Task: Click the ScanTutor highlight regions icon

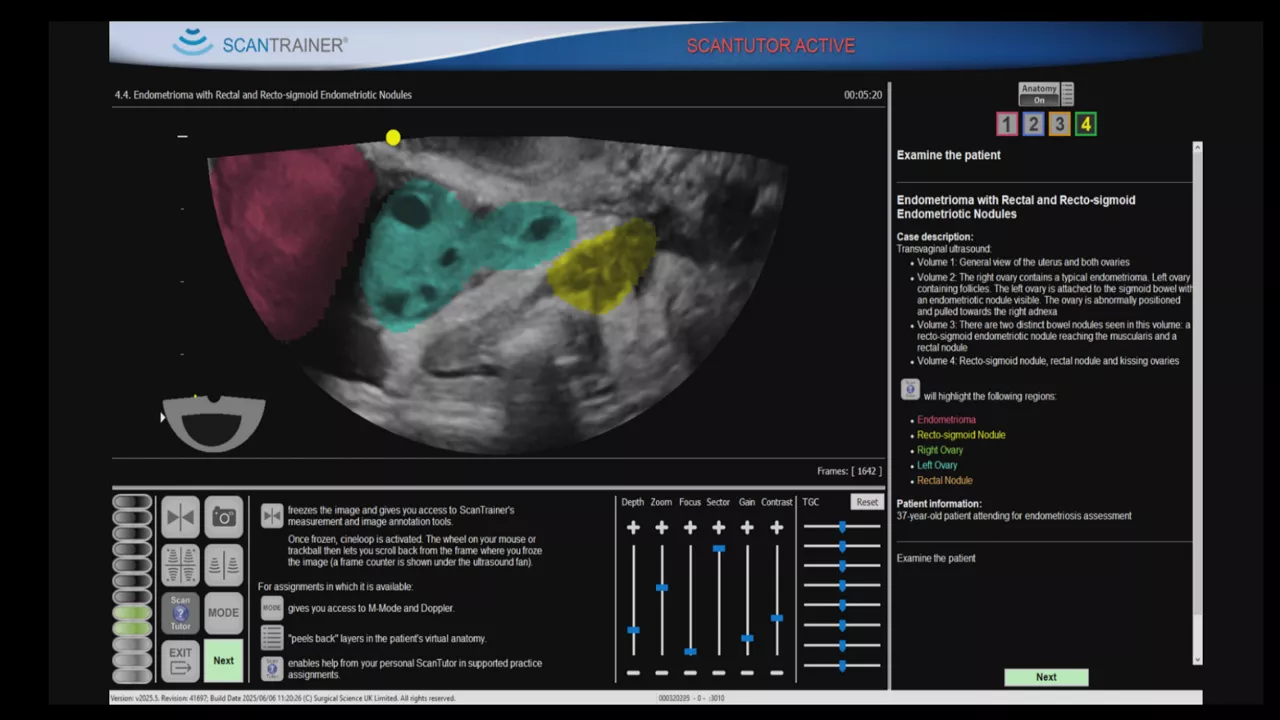Action: 910,390
